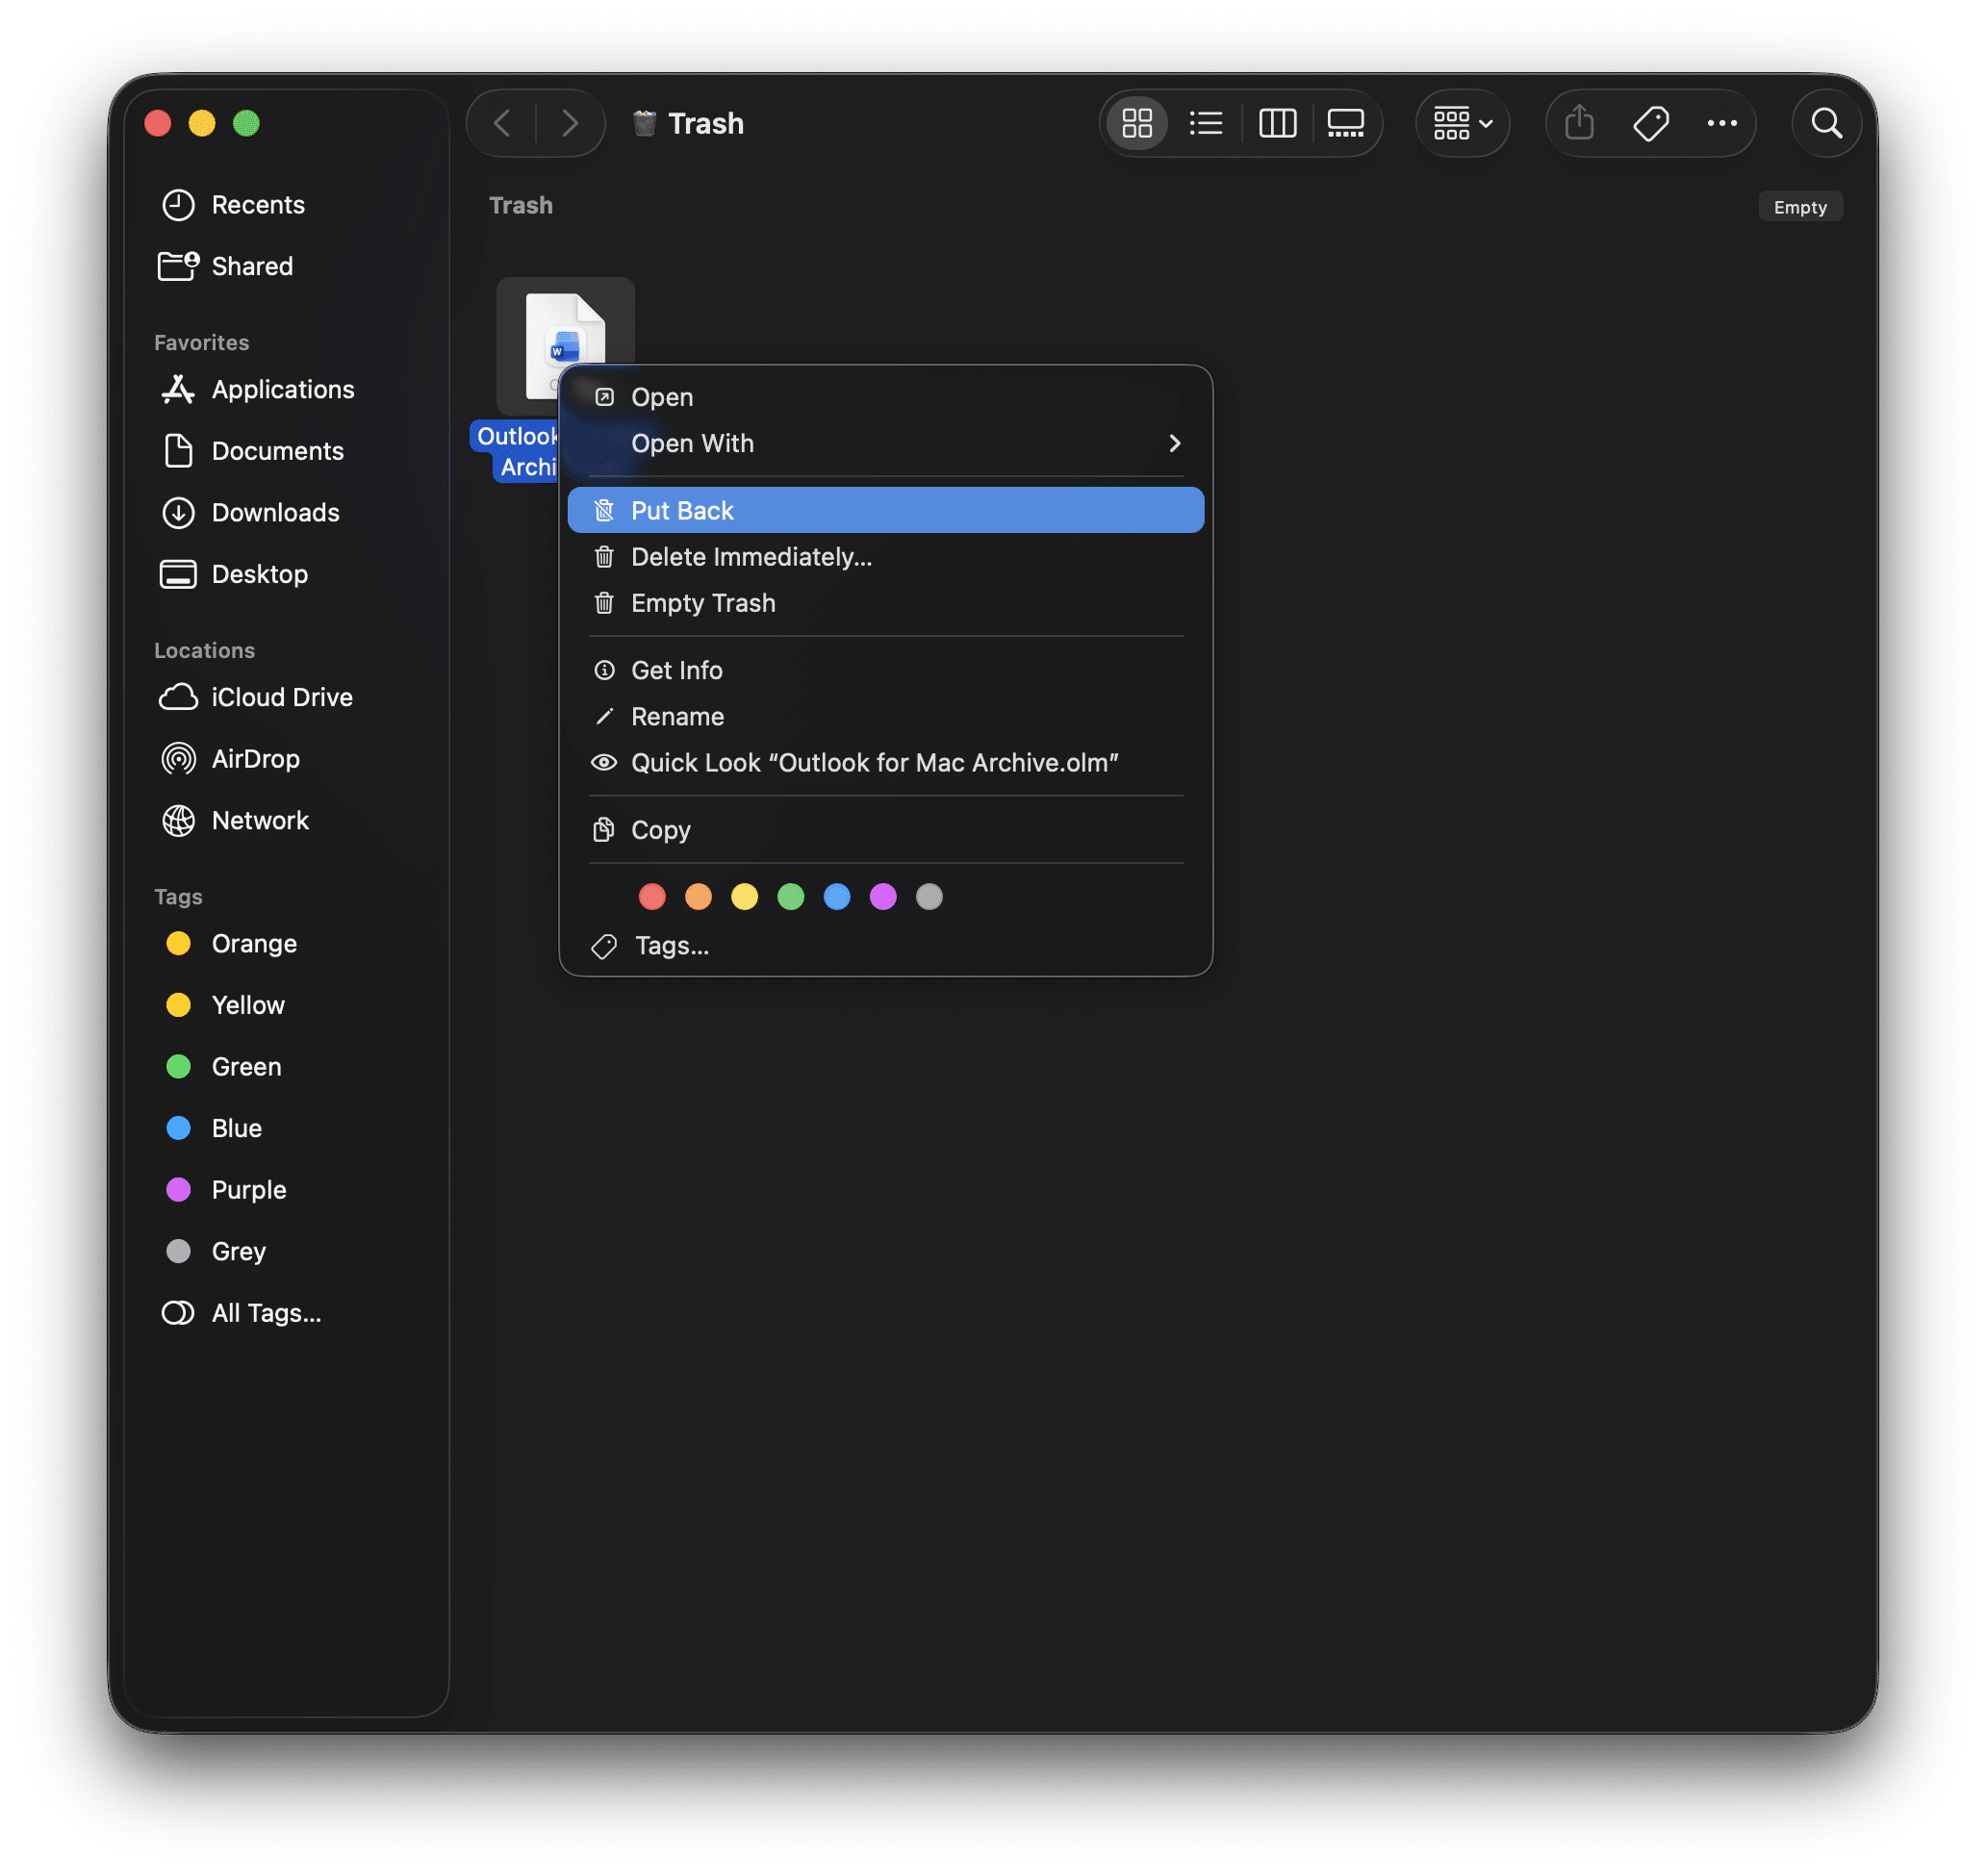Switch to gallery view icon

(x=1345, y=123)
